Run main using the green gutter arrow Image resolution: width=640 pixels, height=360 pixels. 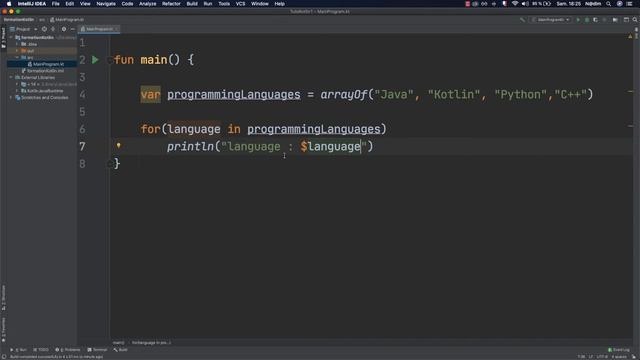click(x=95, y=60)
